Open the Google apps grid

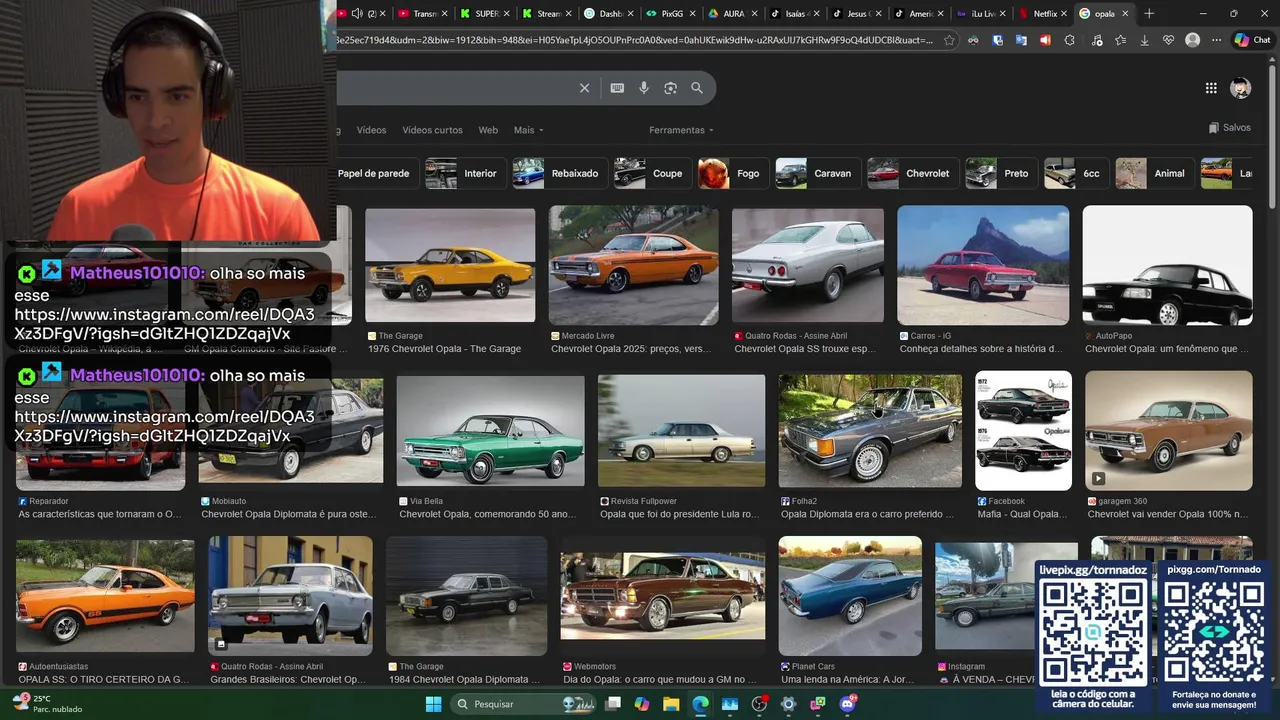click(x=1211, y=88)
